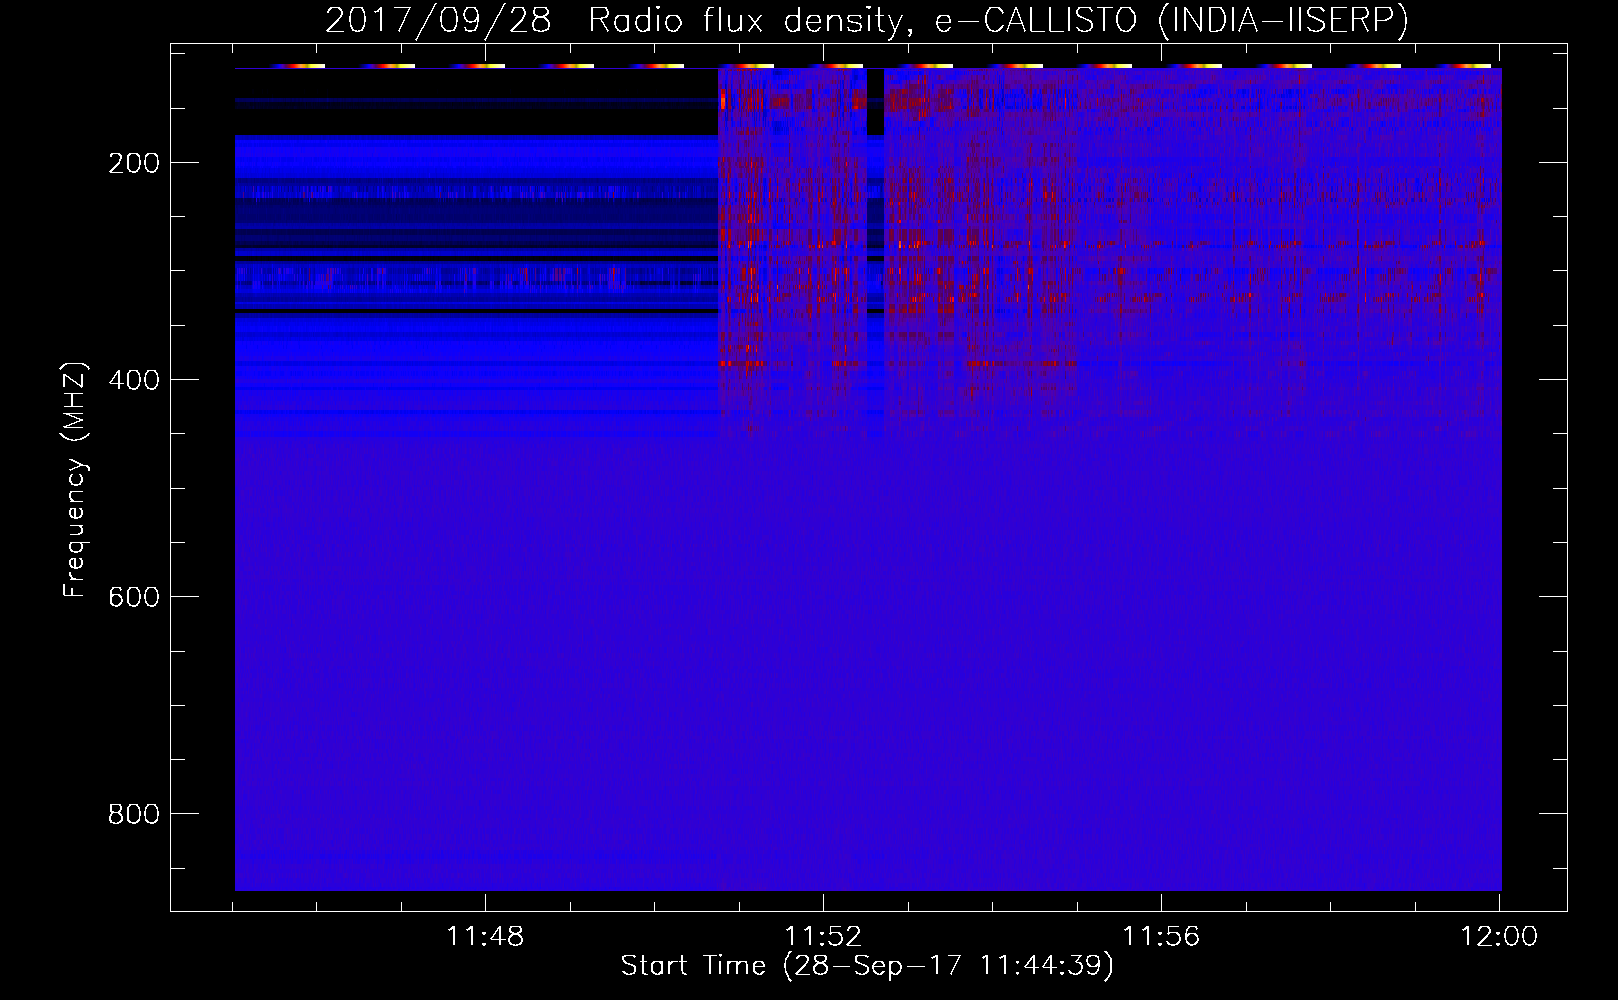1618x1000 pixels.
Task: Click the 200 frequency tick label
Action: [x=134, y=163]
